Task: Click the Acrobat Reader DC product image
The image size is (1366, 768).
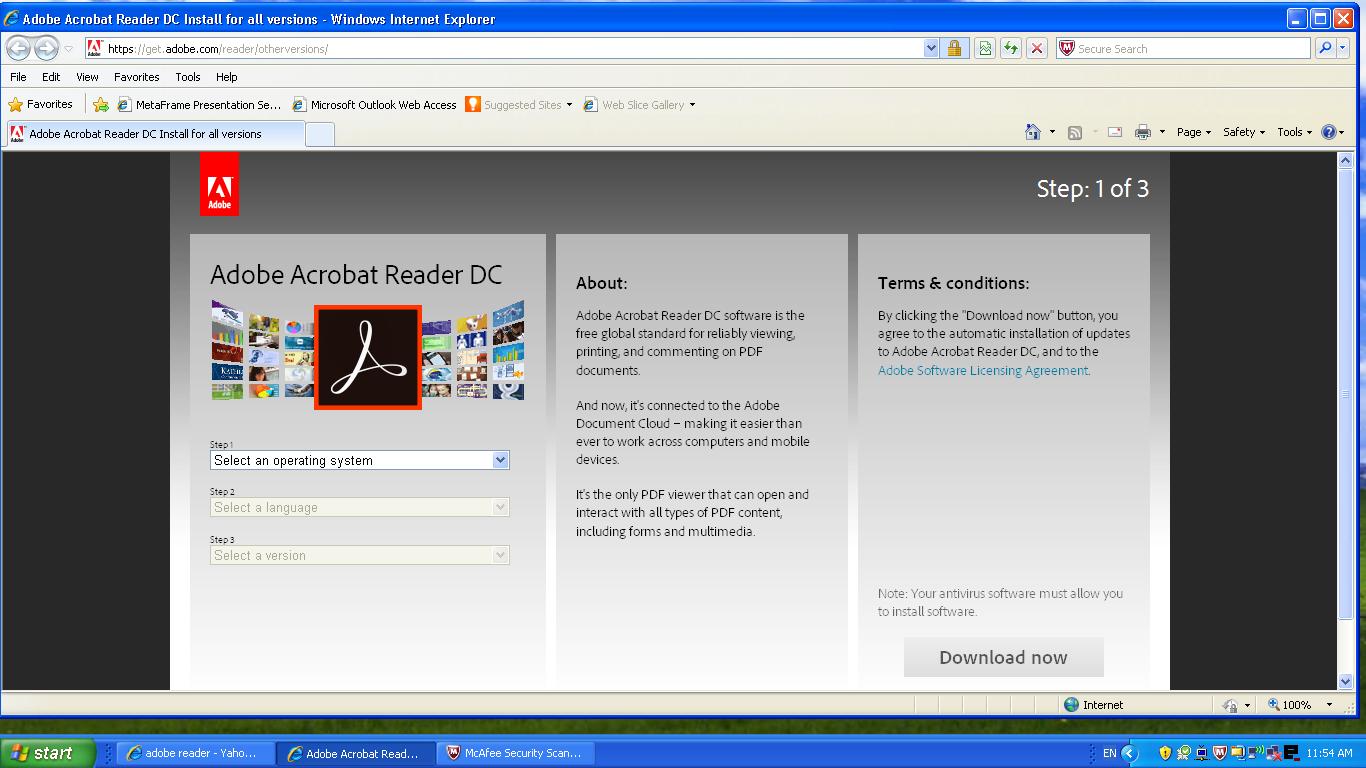Action: (368, 357)
